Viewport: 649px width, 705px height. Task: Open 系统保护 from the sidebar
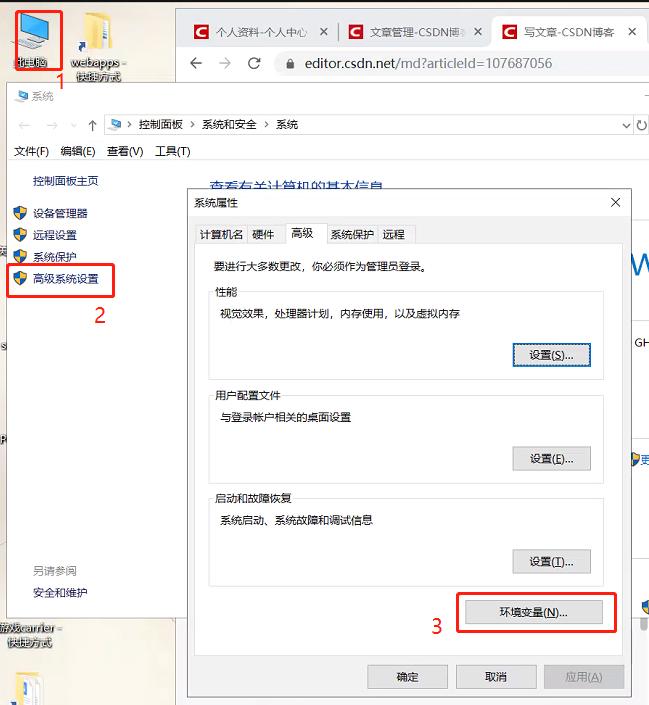point(54,257)
